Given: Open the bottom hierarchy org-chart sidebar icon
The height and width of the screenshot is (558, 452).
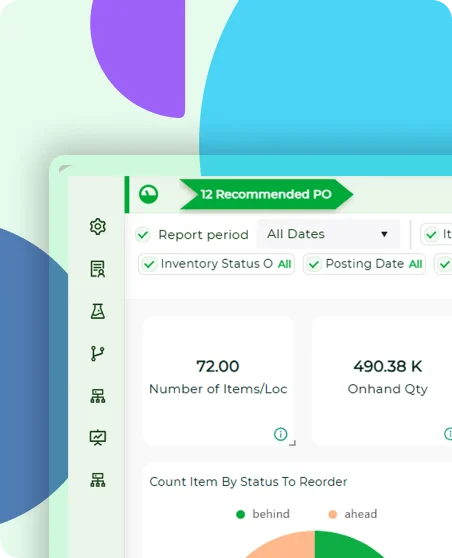Looking at the screenshot, I should point(98,480).
